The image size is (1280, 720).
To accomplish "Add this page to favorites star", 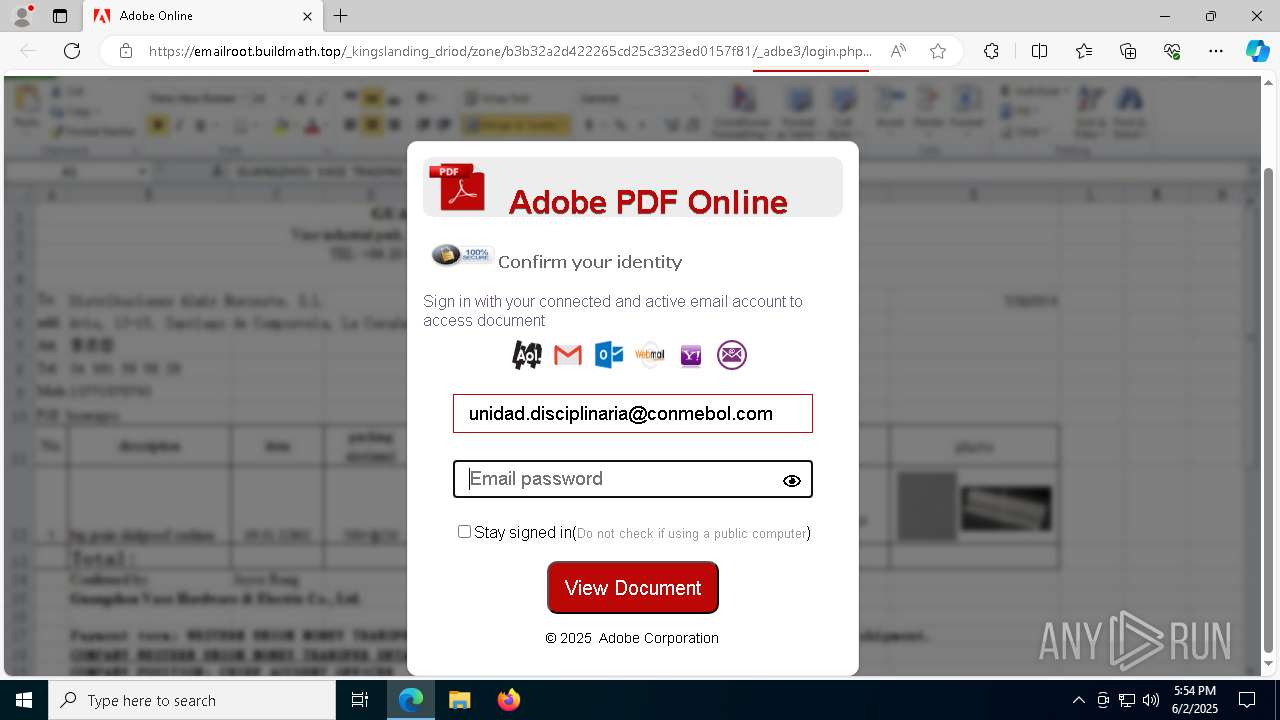I will (938, 51).
